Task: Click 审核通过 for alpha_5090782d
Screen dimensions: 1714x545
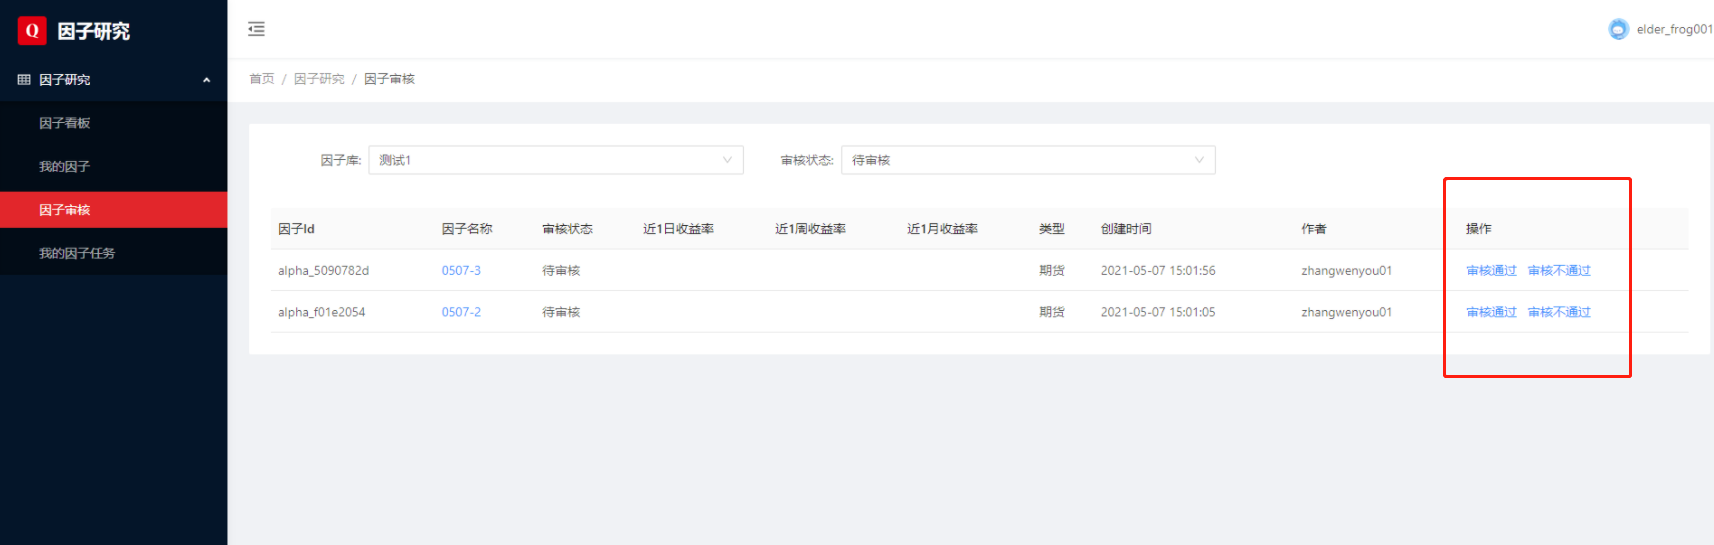Action: click(x=1491, y=271)
